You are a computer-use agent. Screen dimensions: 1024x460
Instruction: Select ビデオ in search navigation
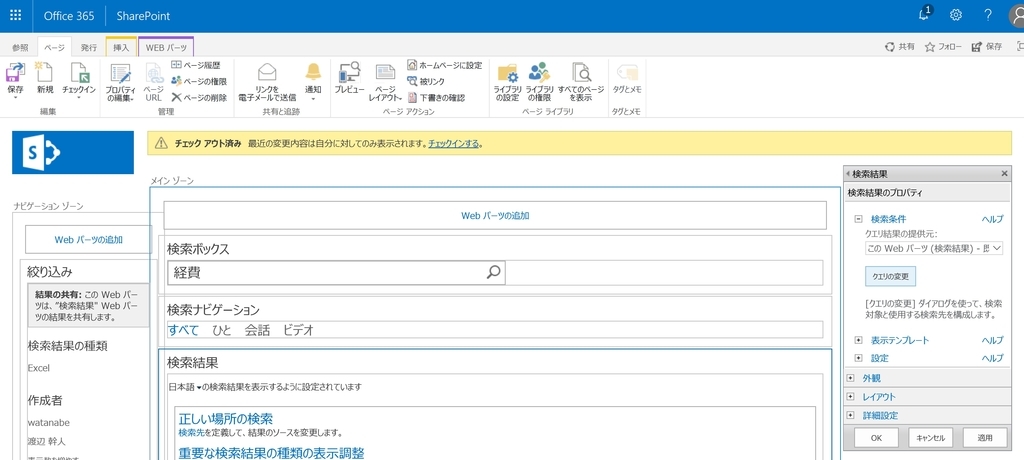[x=298, y=331]
